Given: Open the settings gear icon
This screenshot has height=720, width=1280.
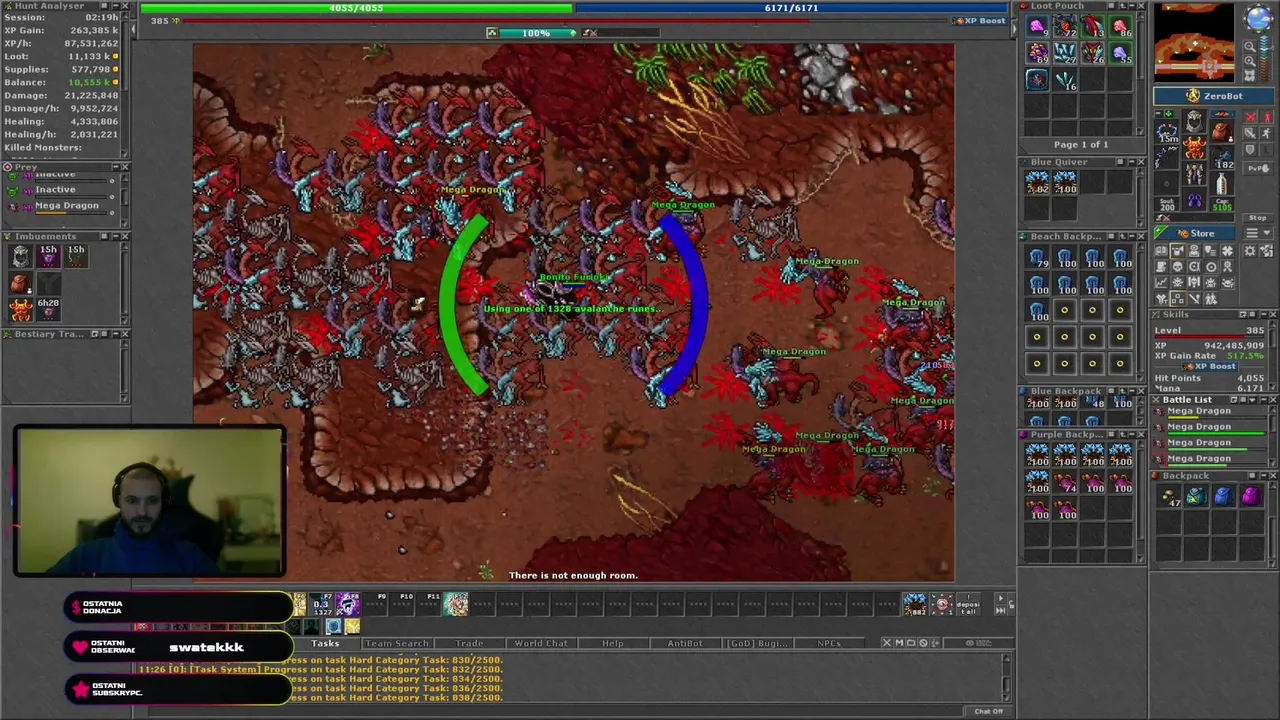Looking at the screenshot, I should coord(1250,251).
